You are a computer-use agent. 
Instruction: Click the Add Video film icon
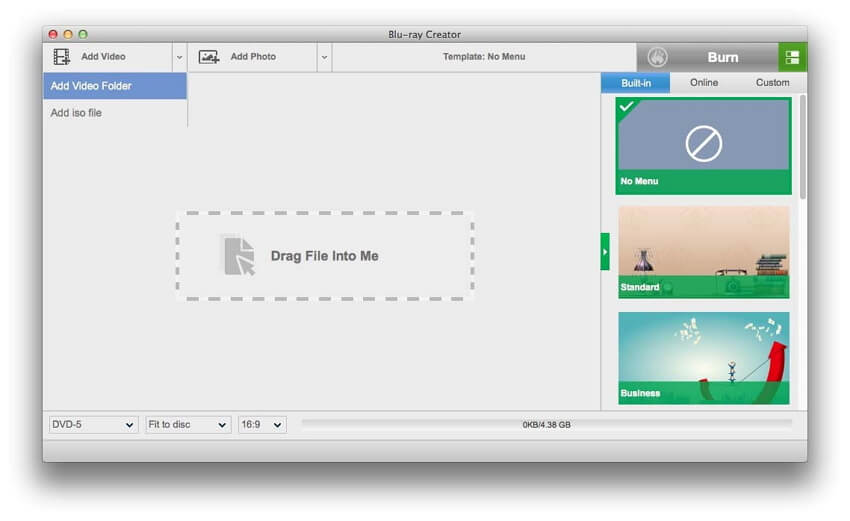[x=62, y=57]
